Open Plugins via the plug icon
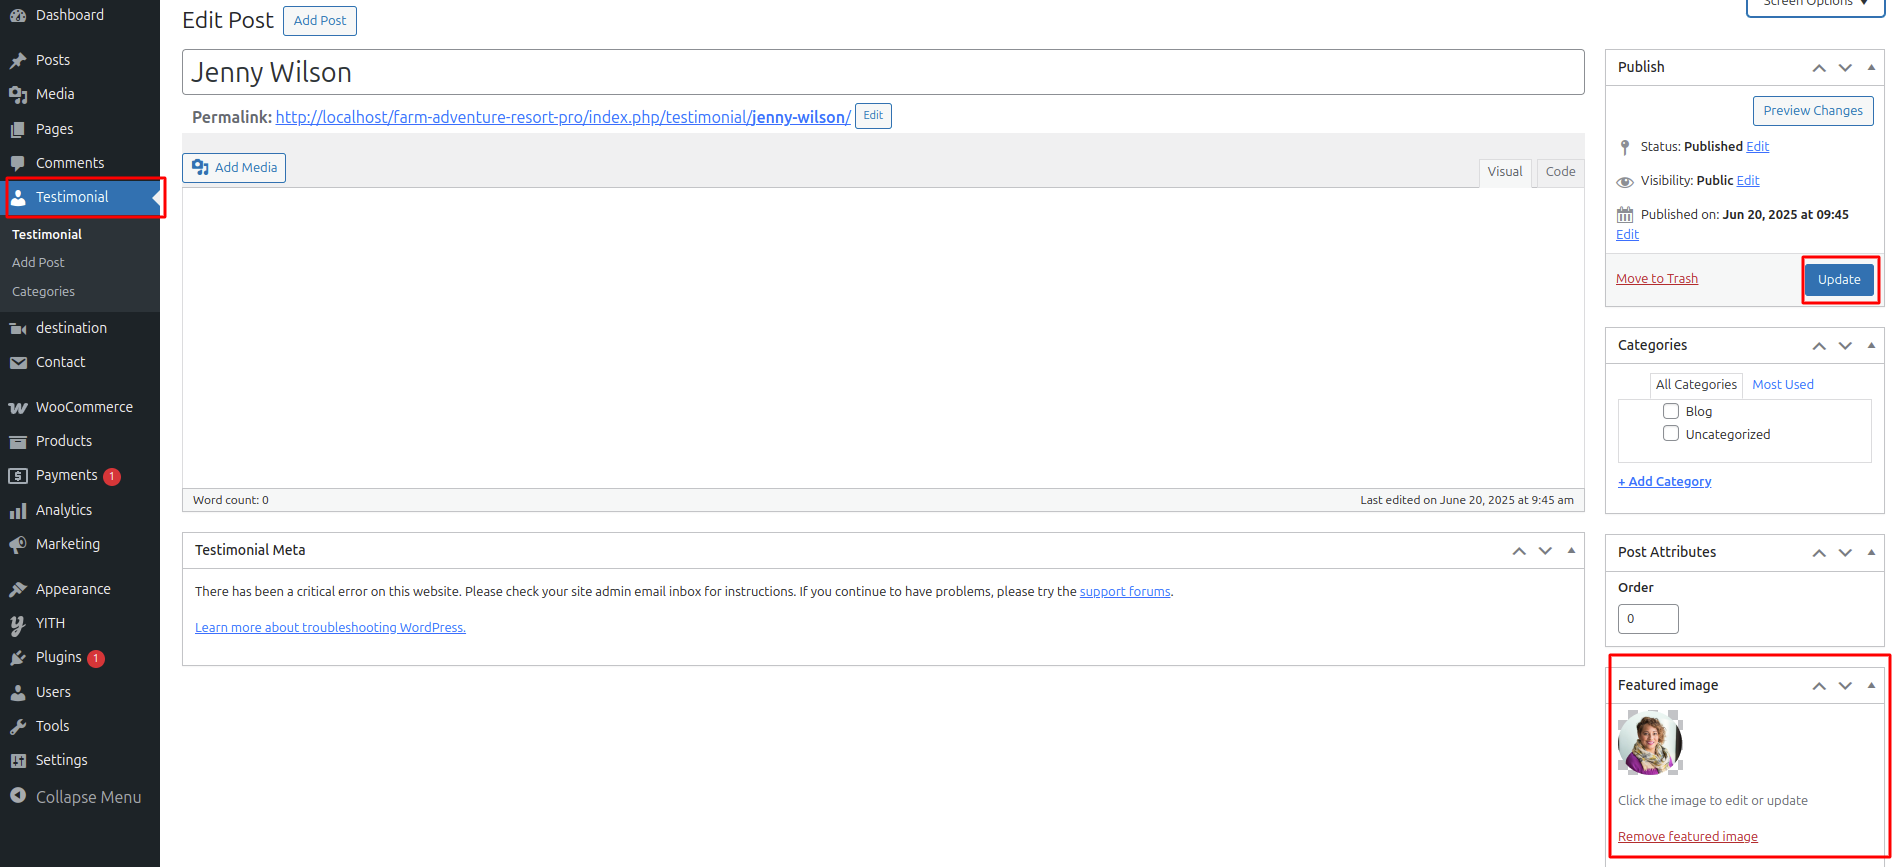 point(18,658)
